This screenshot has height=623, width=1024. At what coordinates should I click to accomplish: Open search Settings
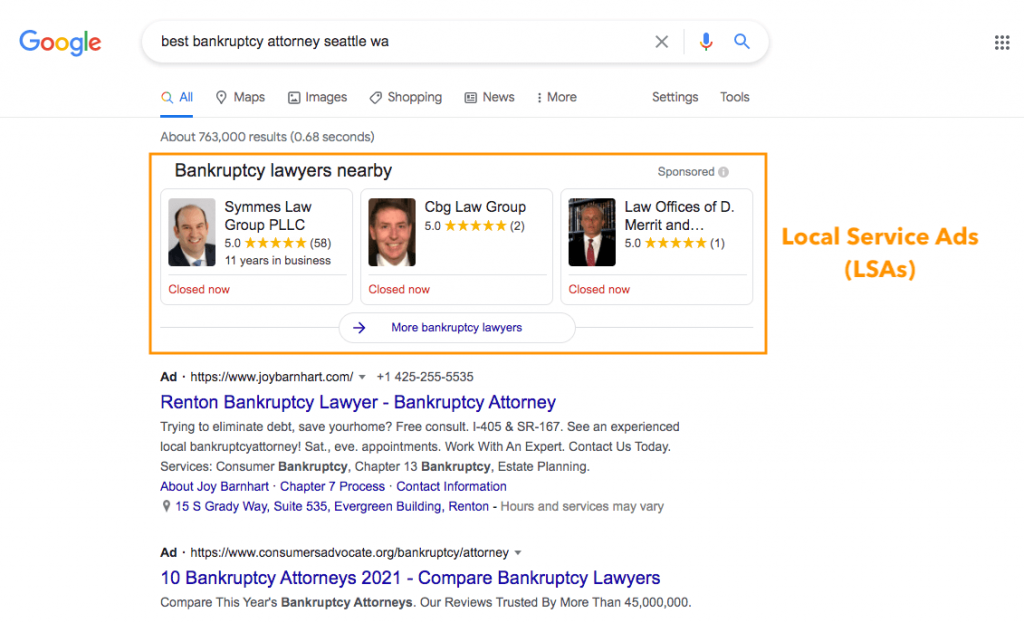point(675,97)
